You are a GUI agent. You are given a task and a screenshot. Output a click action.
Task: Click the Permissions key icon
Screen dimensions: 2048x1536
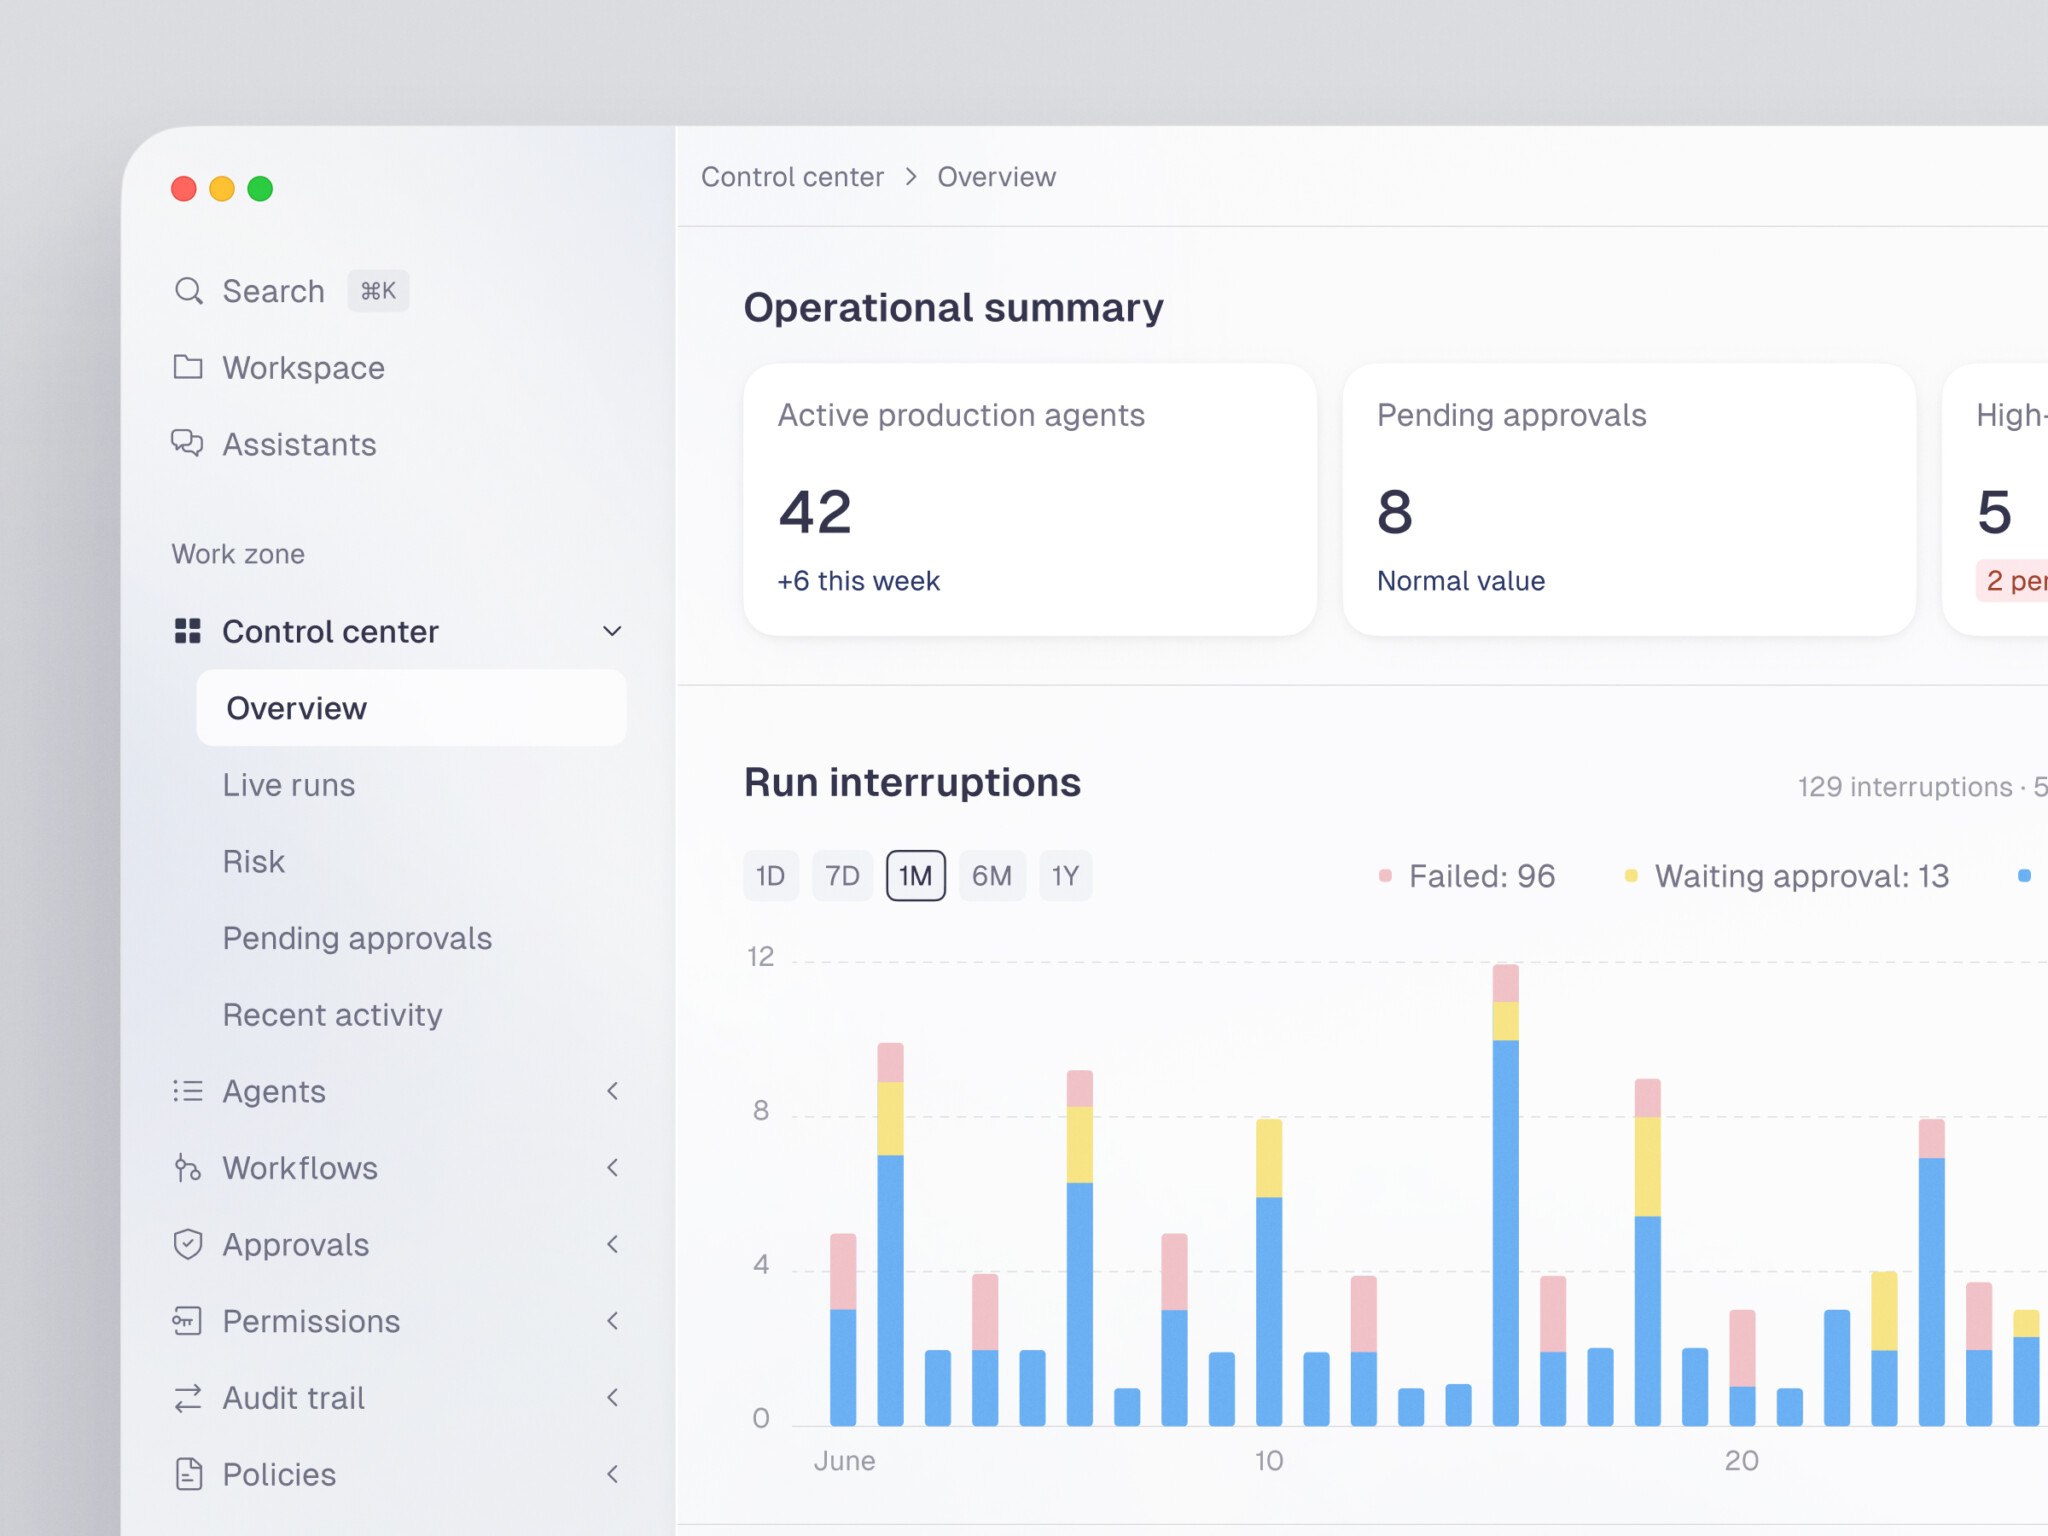[188, 1321]
